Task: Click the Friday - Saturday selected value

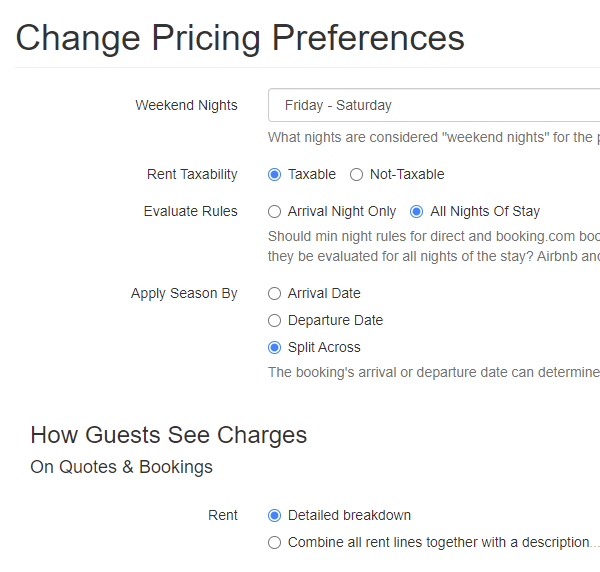Action: pos(338,105)
